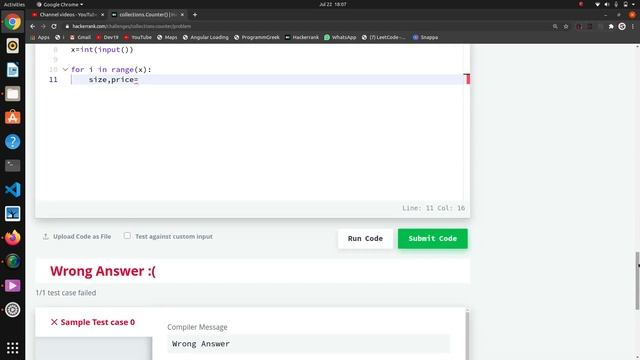Viewport: 640px width, 360px height.
Task: Open LibreOffice Writer from the dock
Action: click(x=12, y=70)
